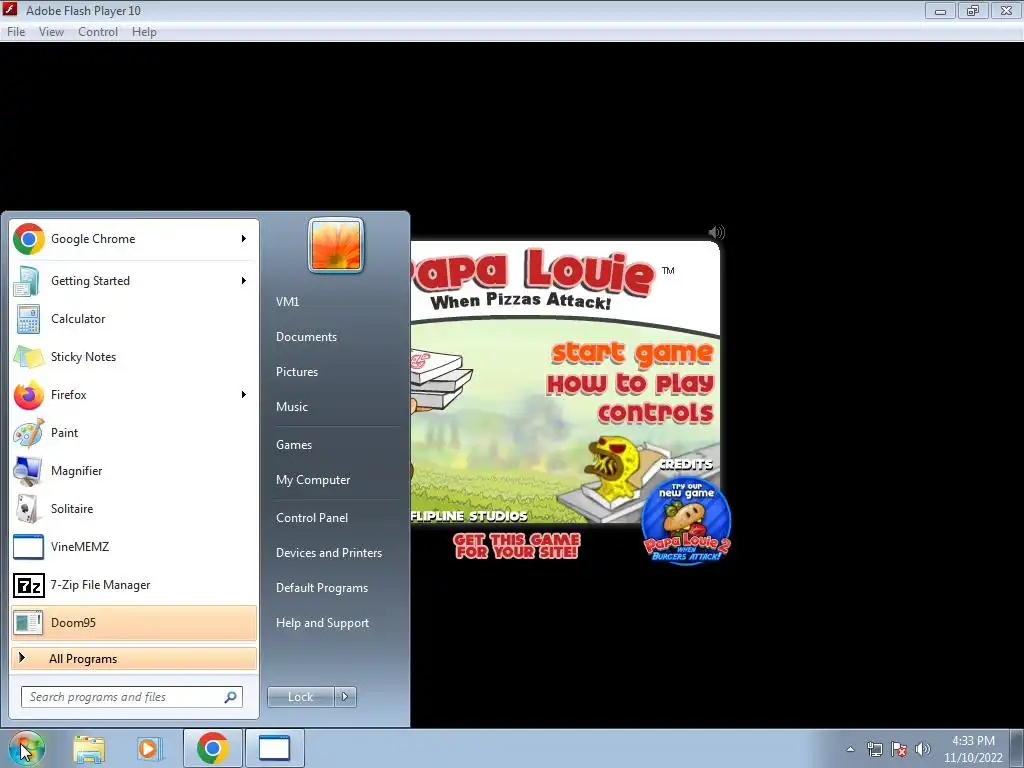Screen dimensions: 1024x768
Task: Open Control Panel
Action: [312, 518]
